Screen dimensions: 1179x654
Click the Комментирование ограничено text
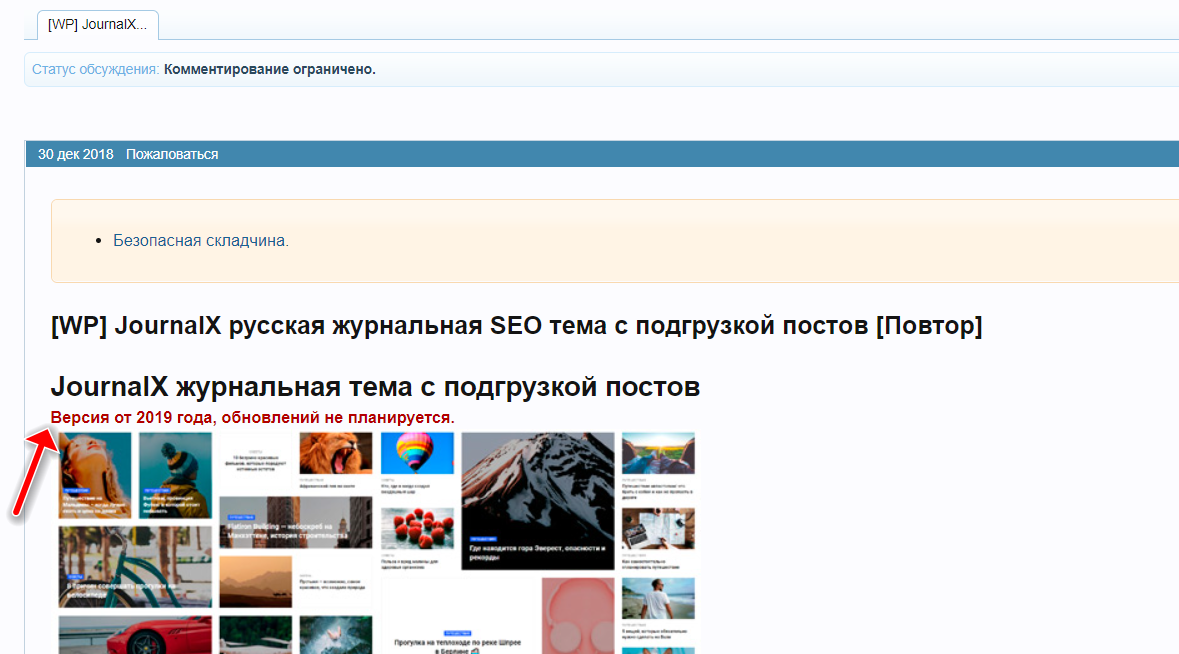coord(270,69)
